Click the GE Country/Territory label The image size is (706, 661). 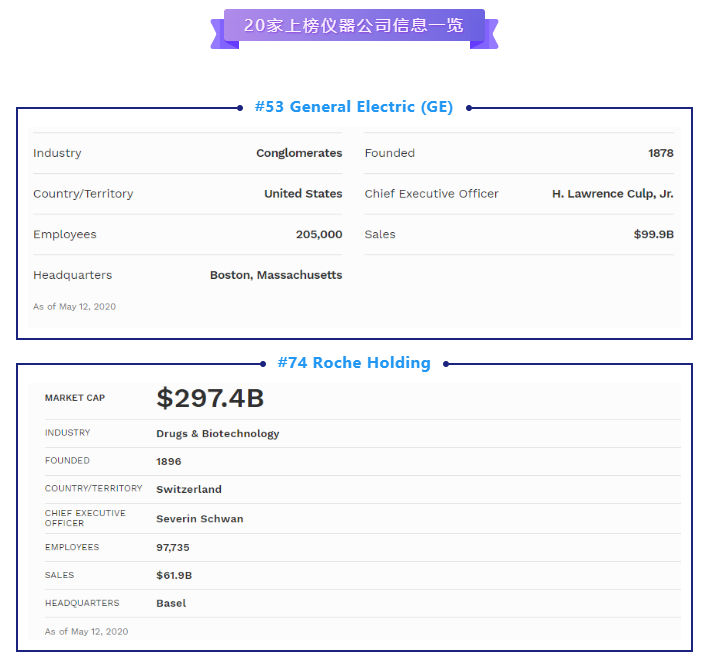(83, 194)
